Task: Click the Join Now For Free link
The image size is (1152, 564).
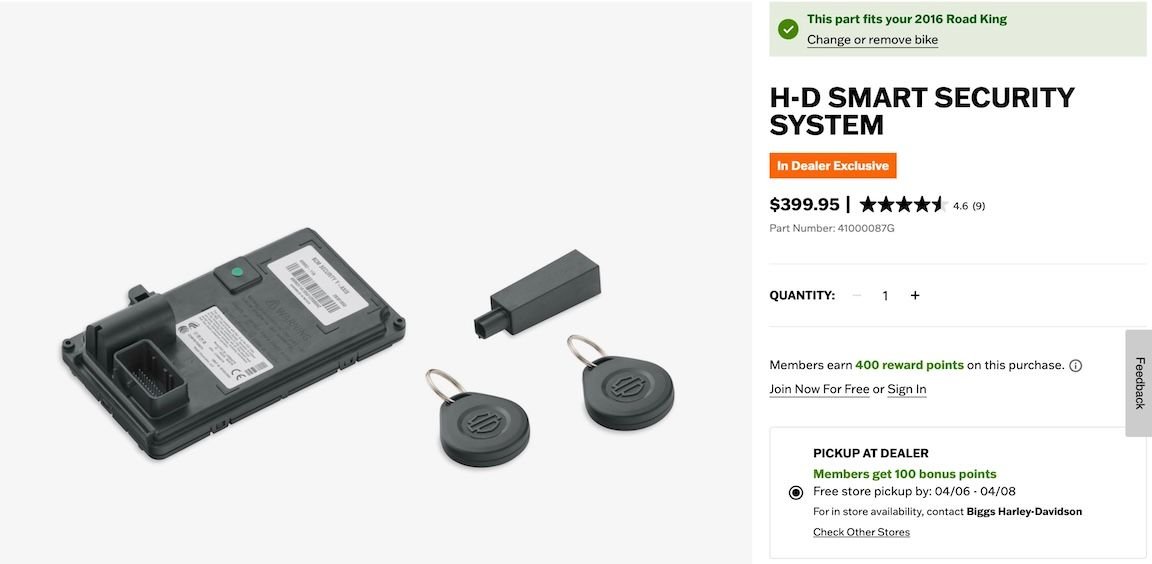Action: pos(819,389)
